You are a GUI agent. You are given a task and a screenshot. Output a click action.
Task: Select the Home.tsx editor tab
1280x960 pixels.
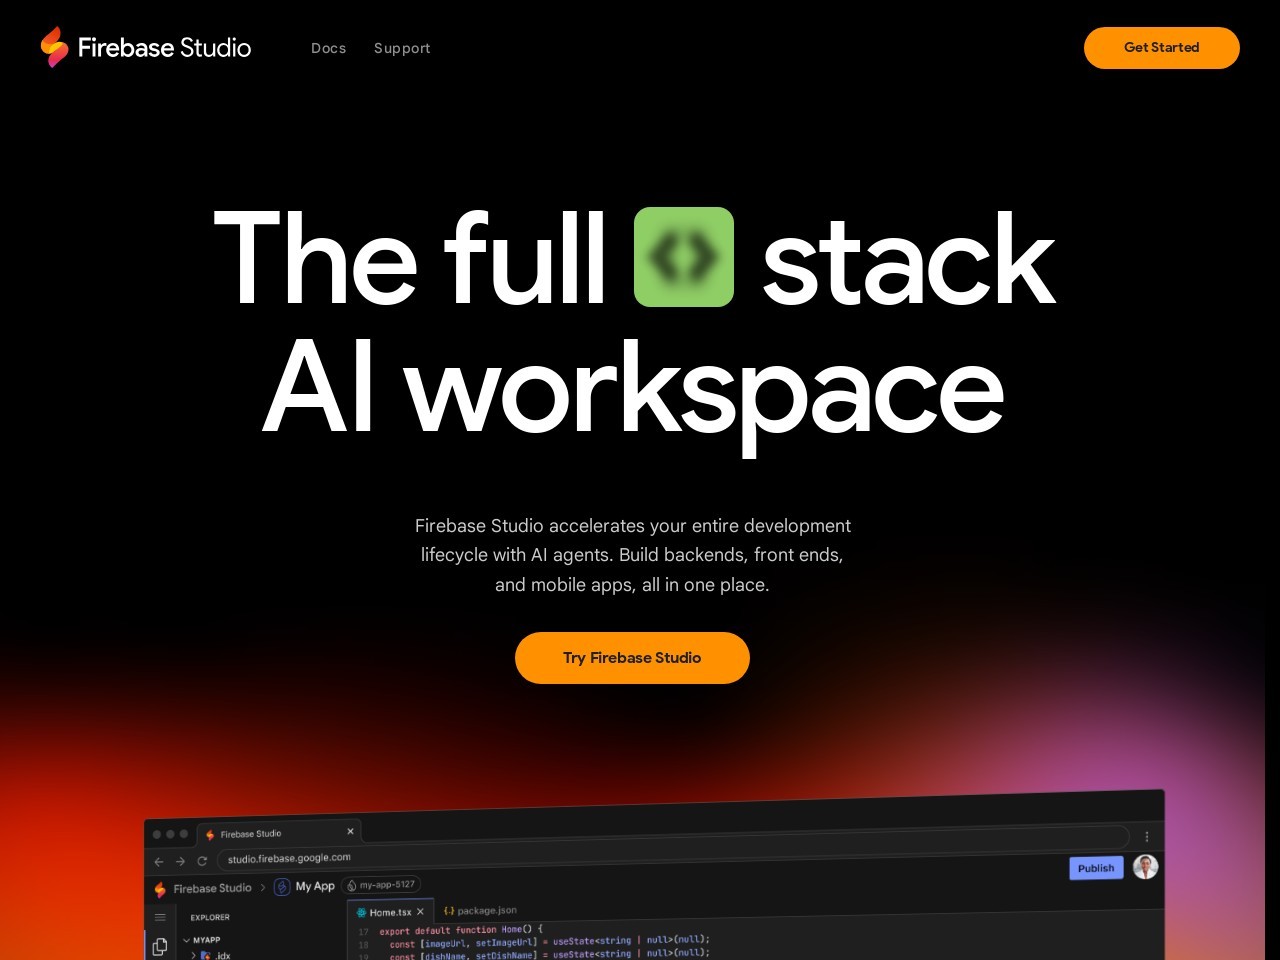point(389,912)
